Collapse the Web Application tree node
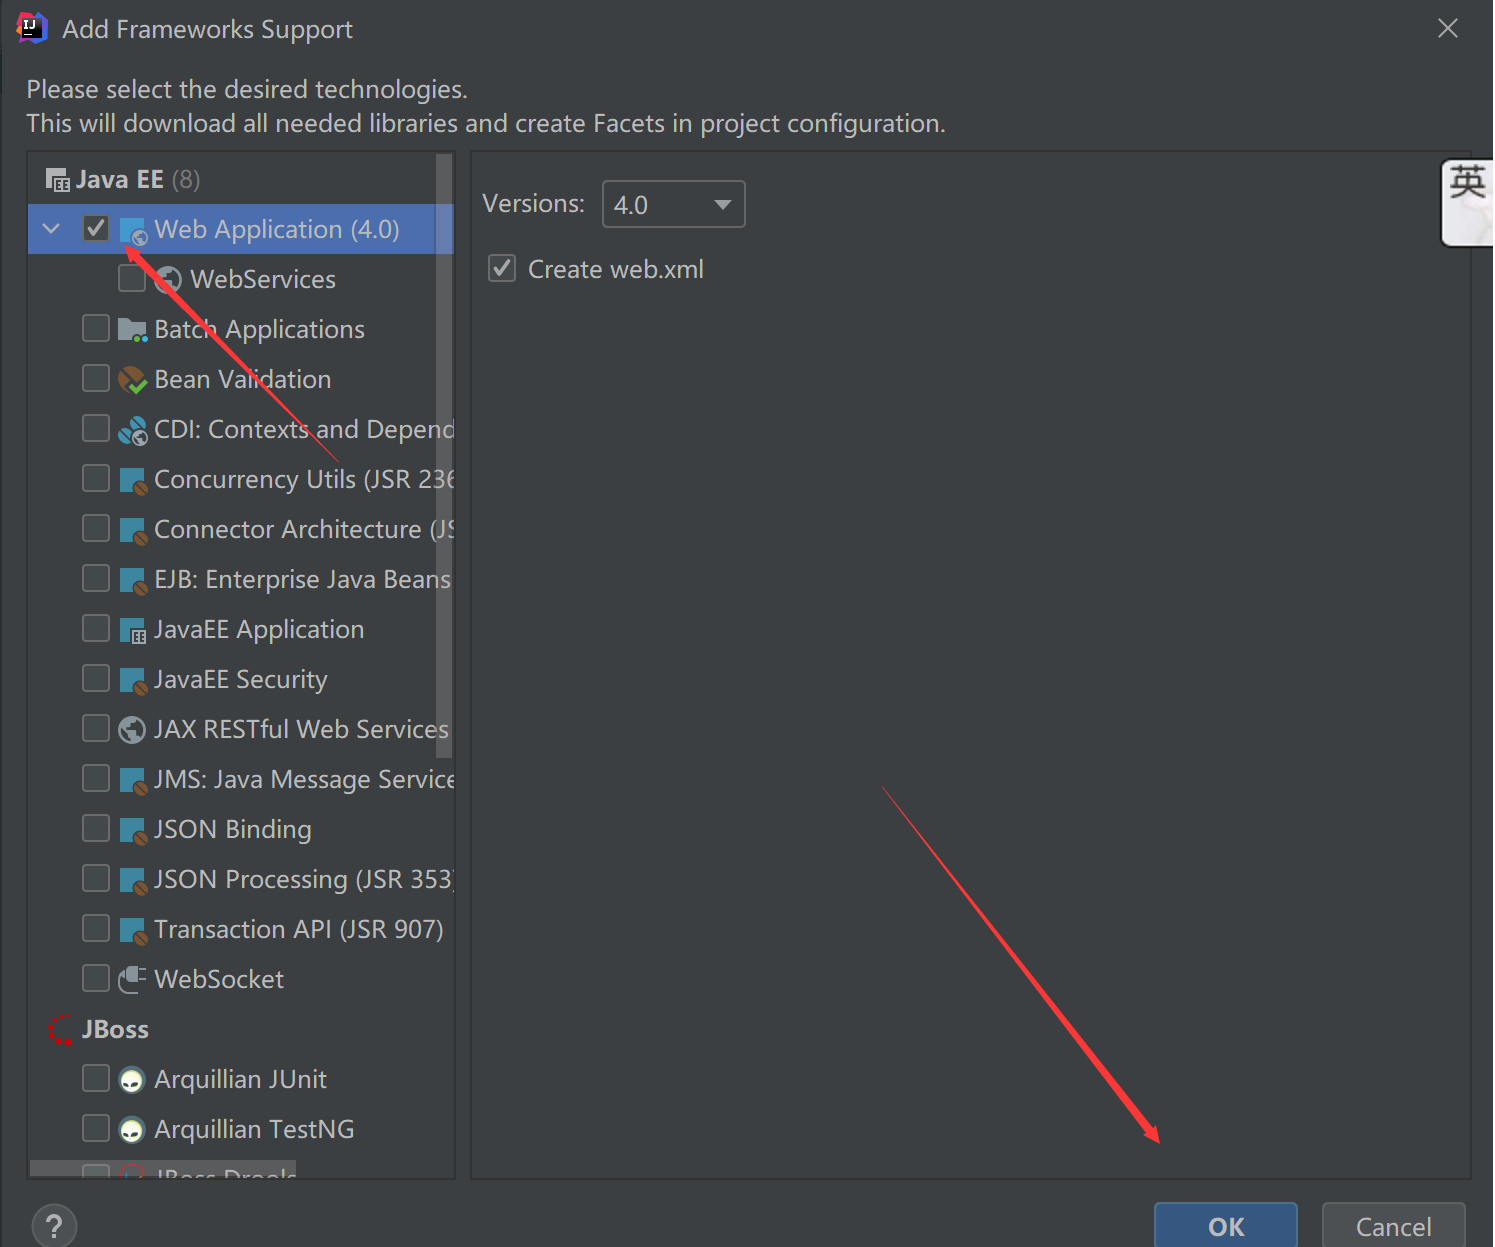Screen dimensions: 1495x1247 52,229
